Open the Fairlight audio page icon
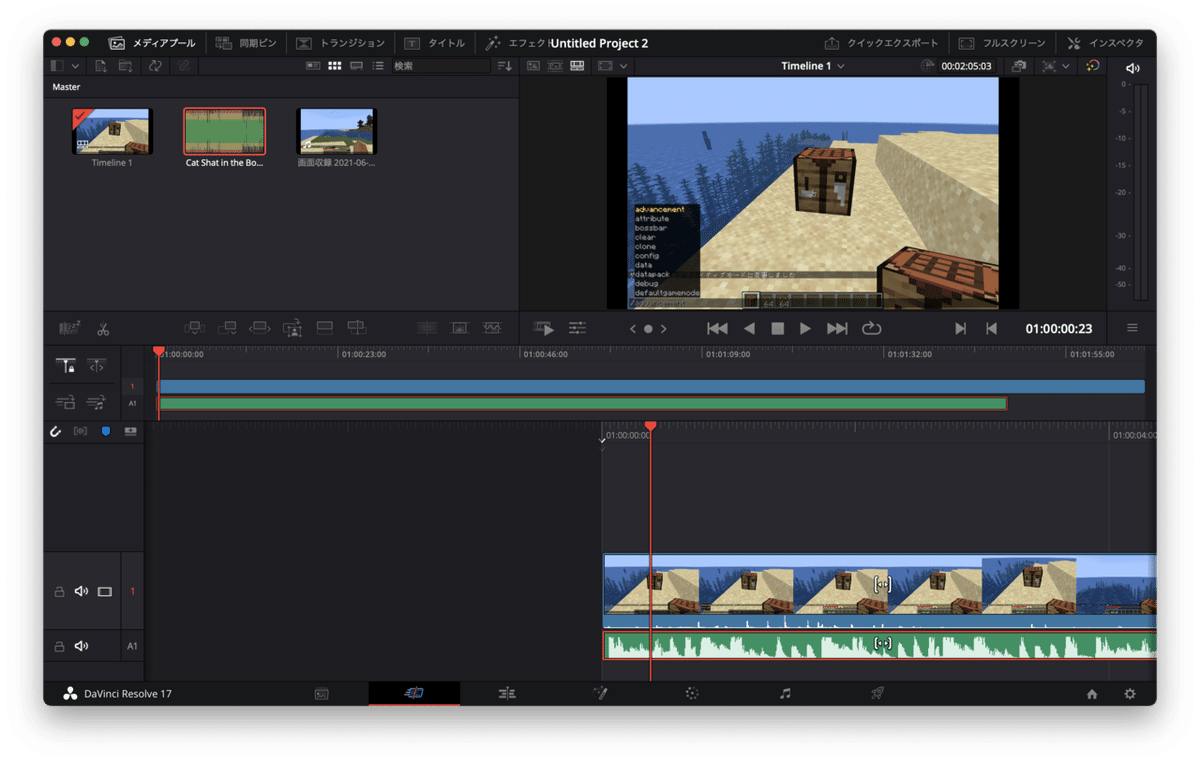 [x=785, y=693]
